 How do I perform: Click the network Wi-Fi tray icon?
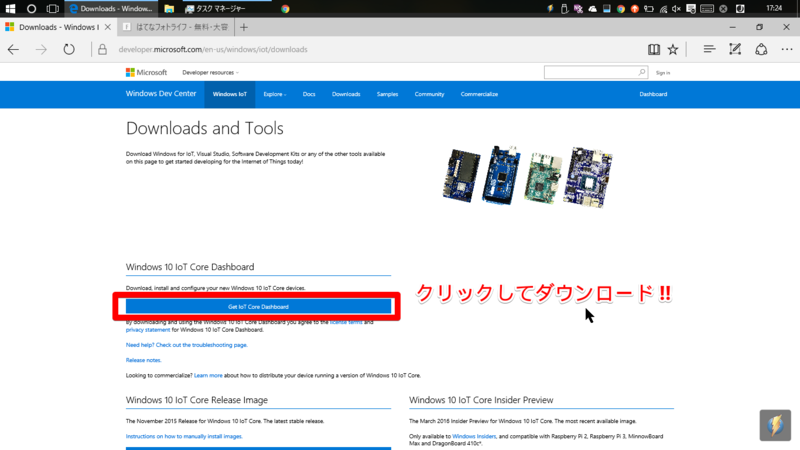[663, 9]
